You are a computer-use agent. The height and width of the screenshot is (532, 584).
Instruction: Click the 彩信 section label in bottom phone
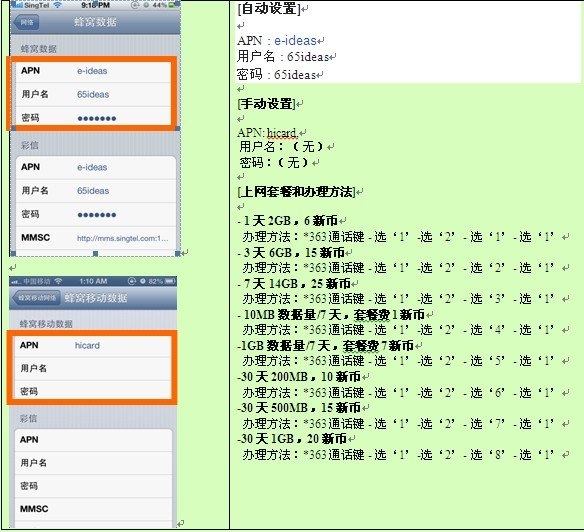pos(28,418)
